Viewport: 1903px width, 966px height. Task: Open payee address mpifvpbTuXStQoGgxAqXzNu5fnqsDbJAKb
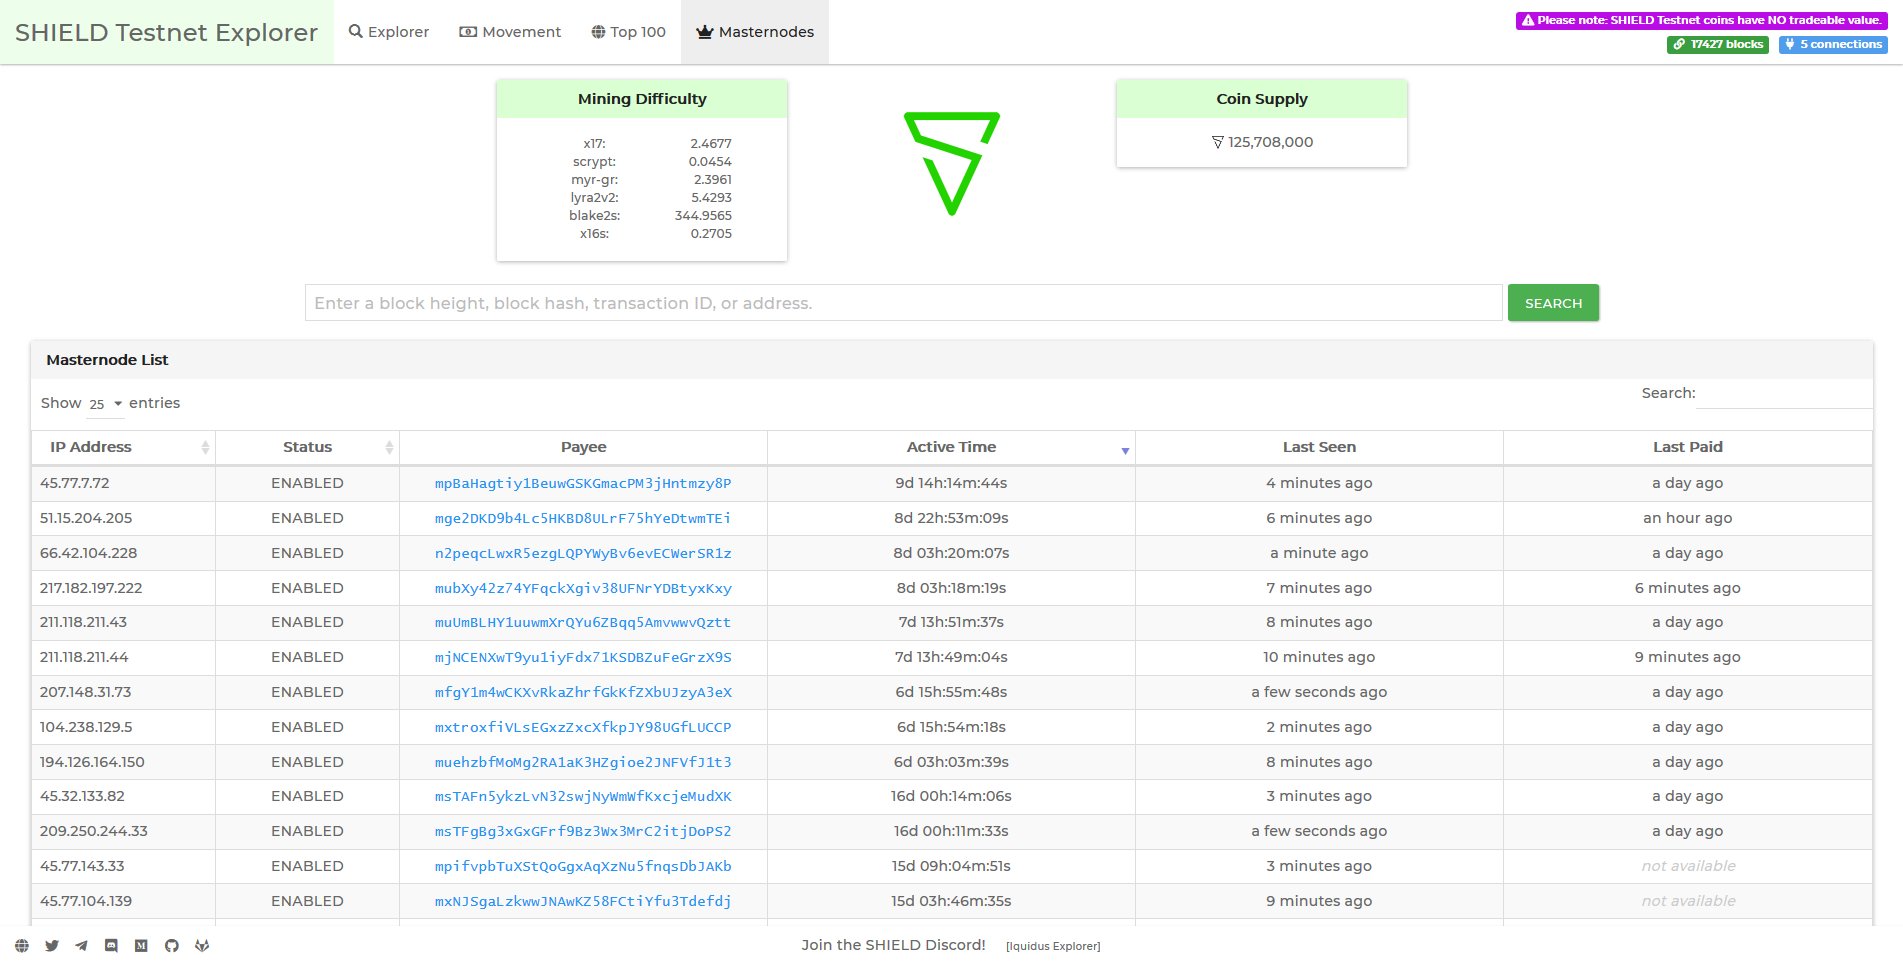coord(583,866)
